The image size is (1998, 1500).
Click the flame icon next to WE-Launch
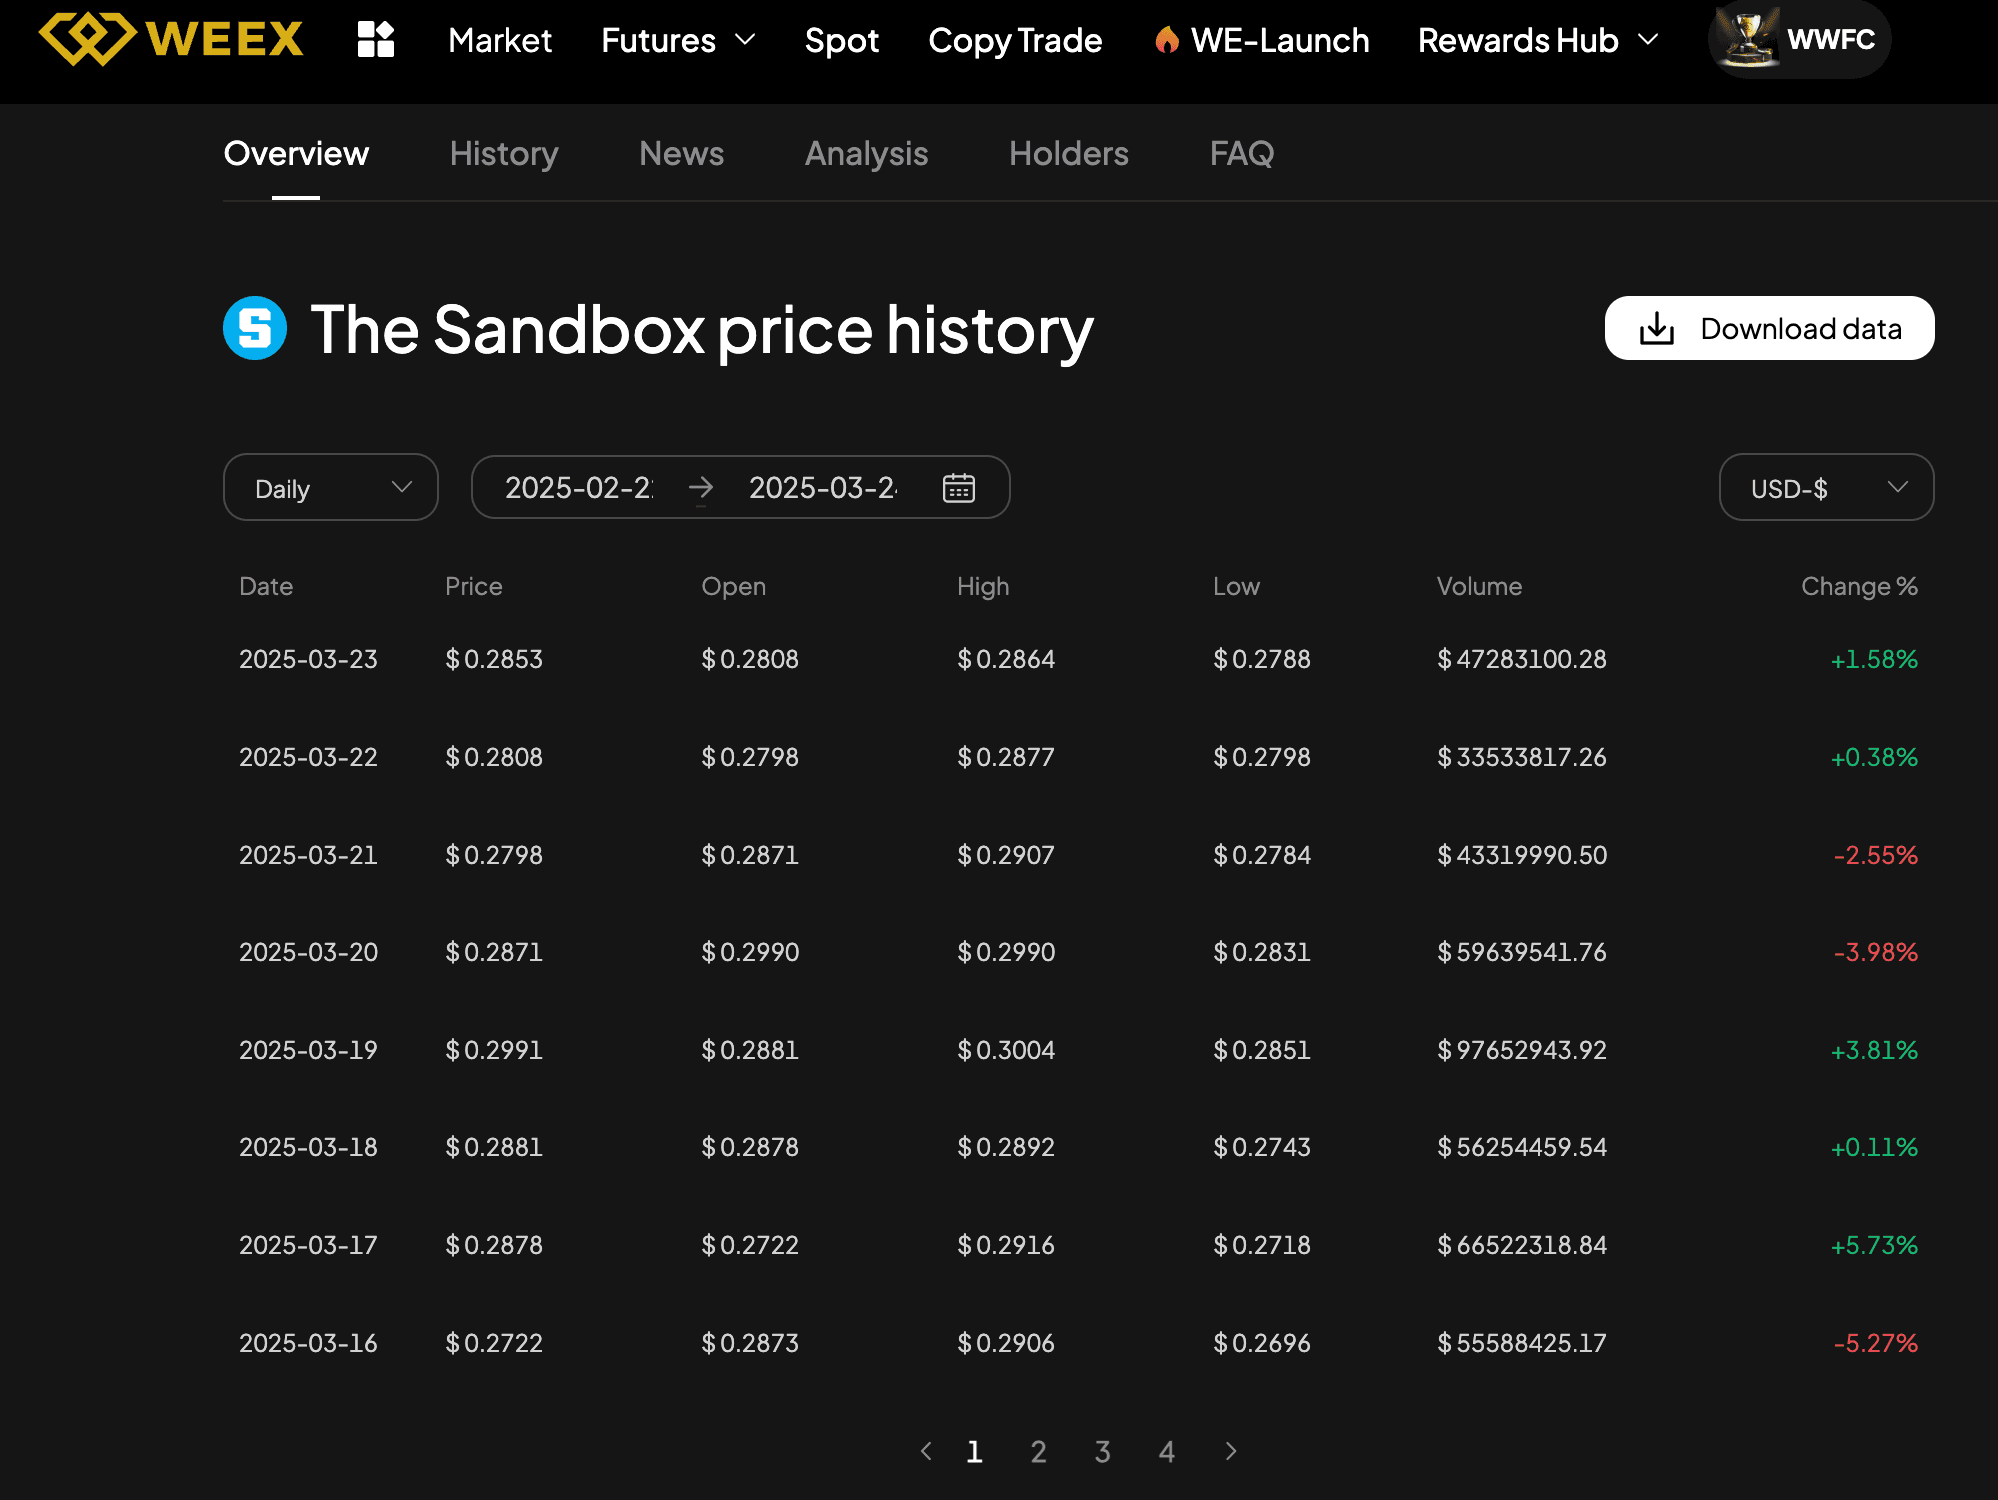coord(1168,38)
